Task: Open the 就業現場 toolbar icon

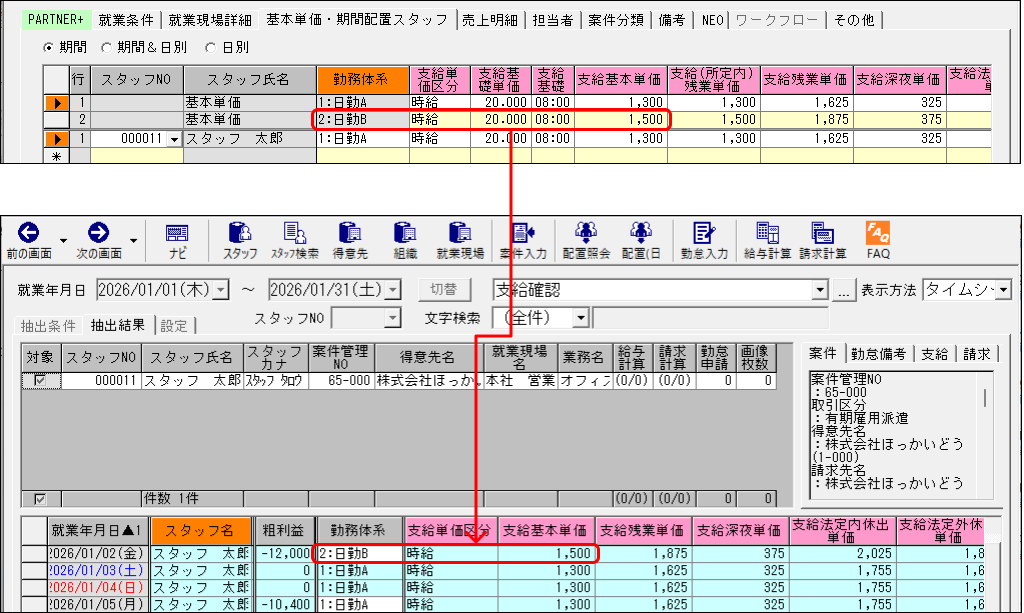Action: click(459, 234)
